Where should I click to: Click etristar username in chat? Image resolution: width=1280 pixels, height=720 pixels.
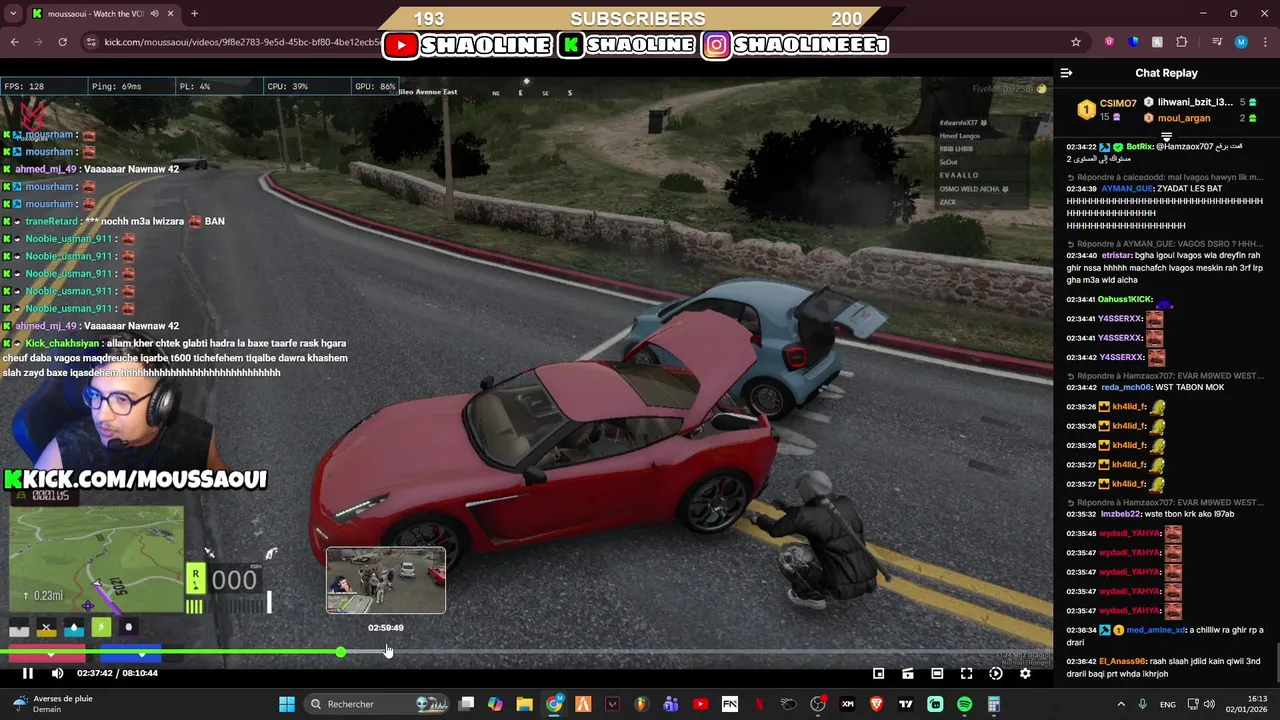pyautogui.click(x=1116, y=256)
